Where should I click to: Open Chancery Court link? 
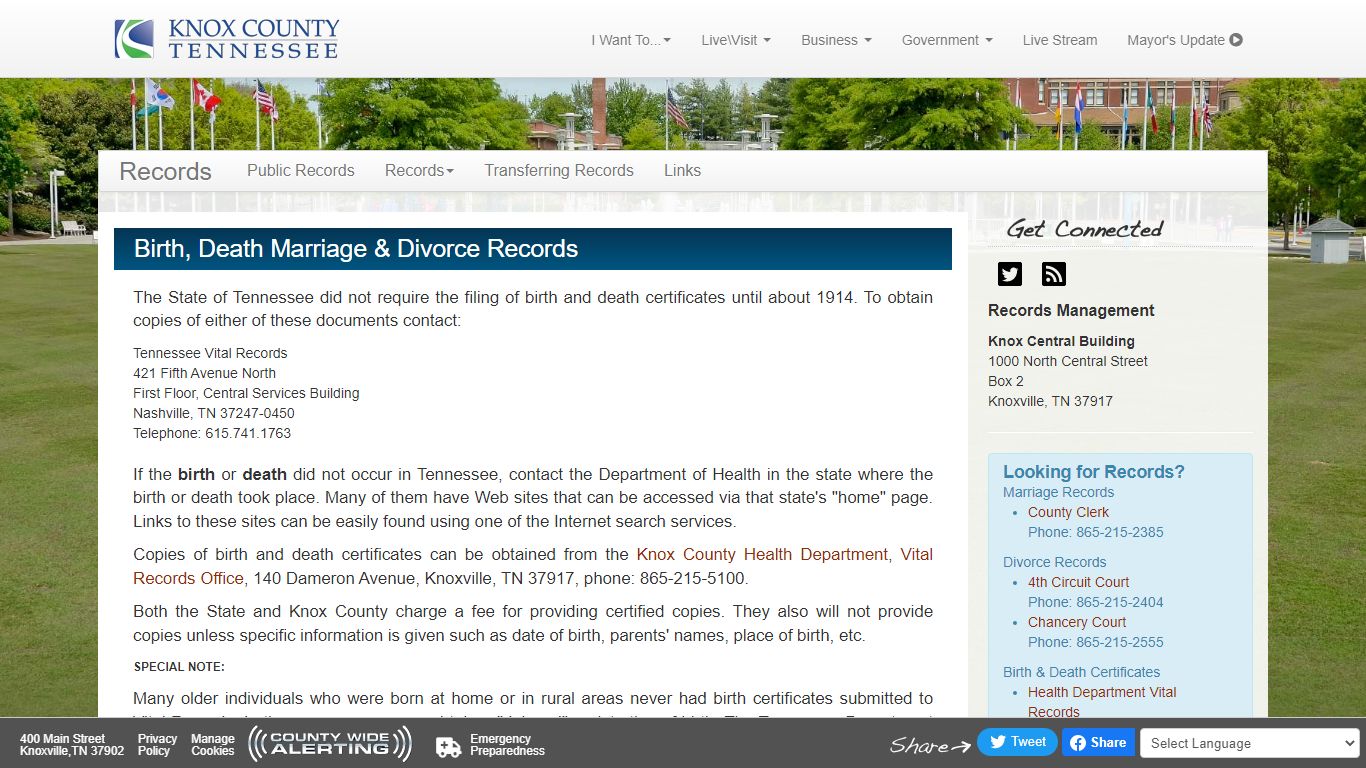tap(1077, 622)
